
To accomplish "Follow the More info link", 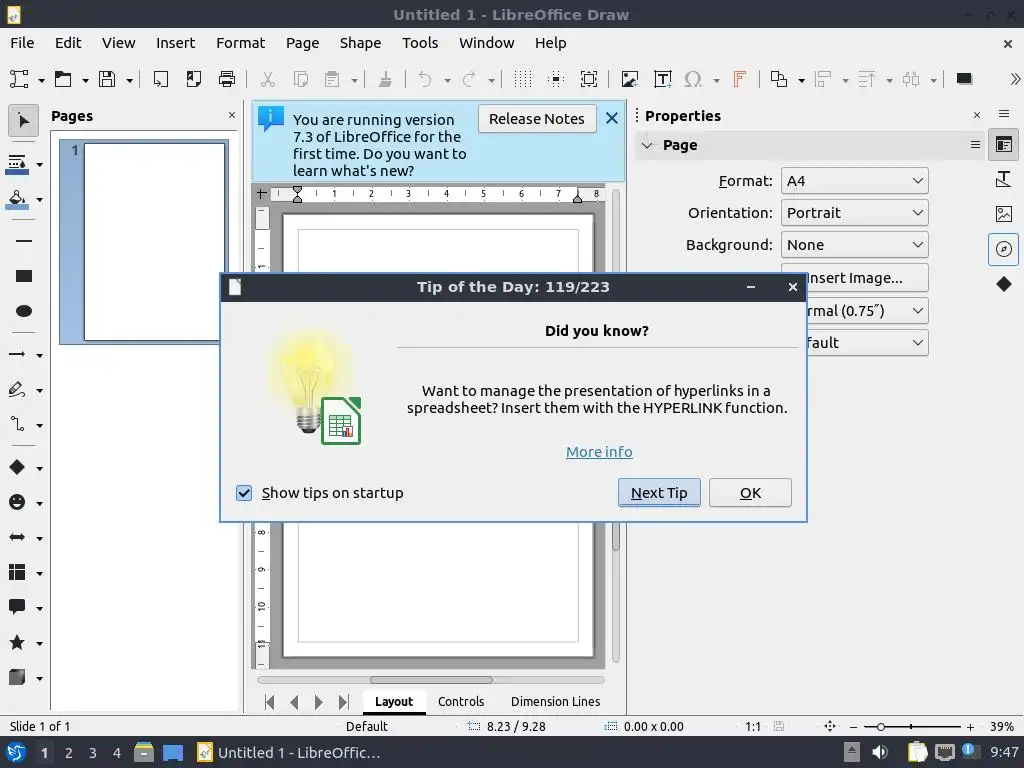I will tap(599, 452).
